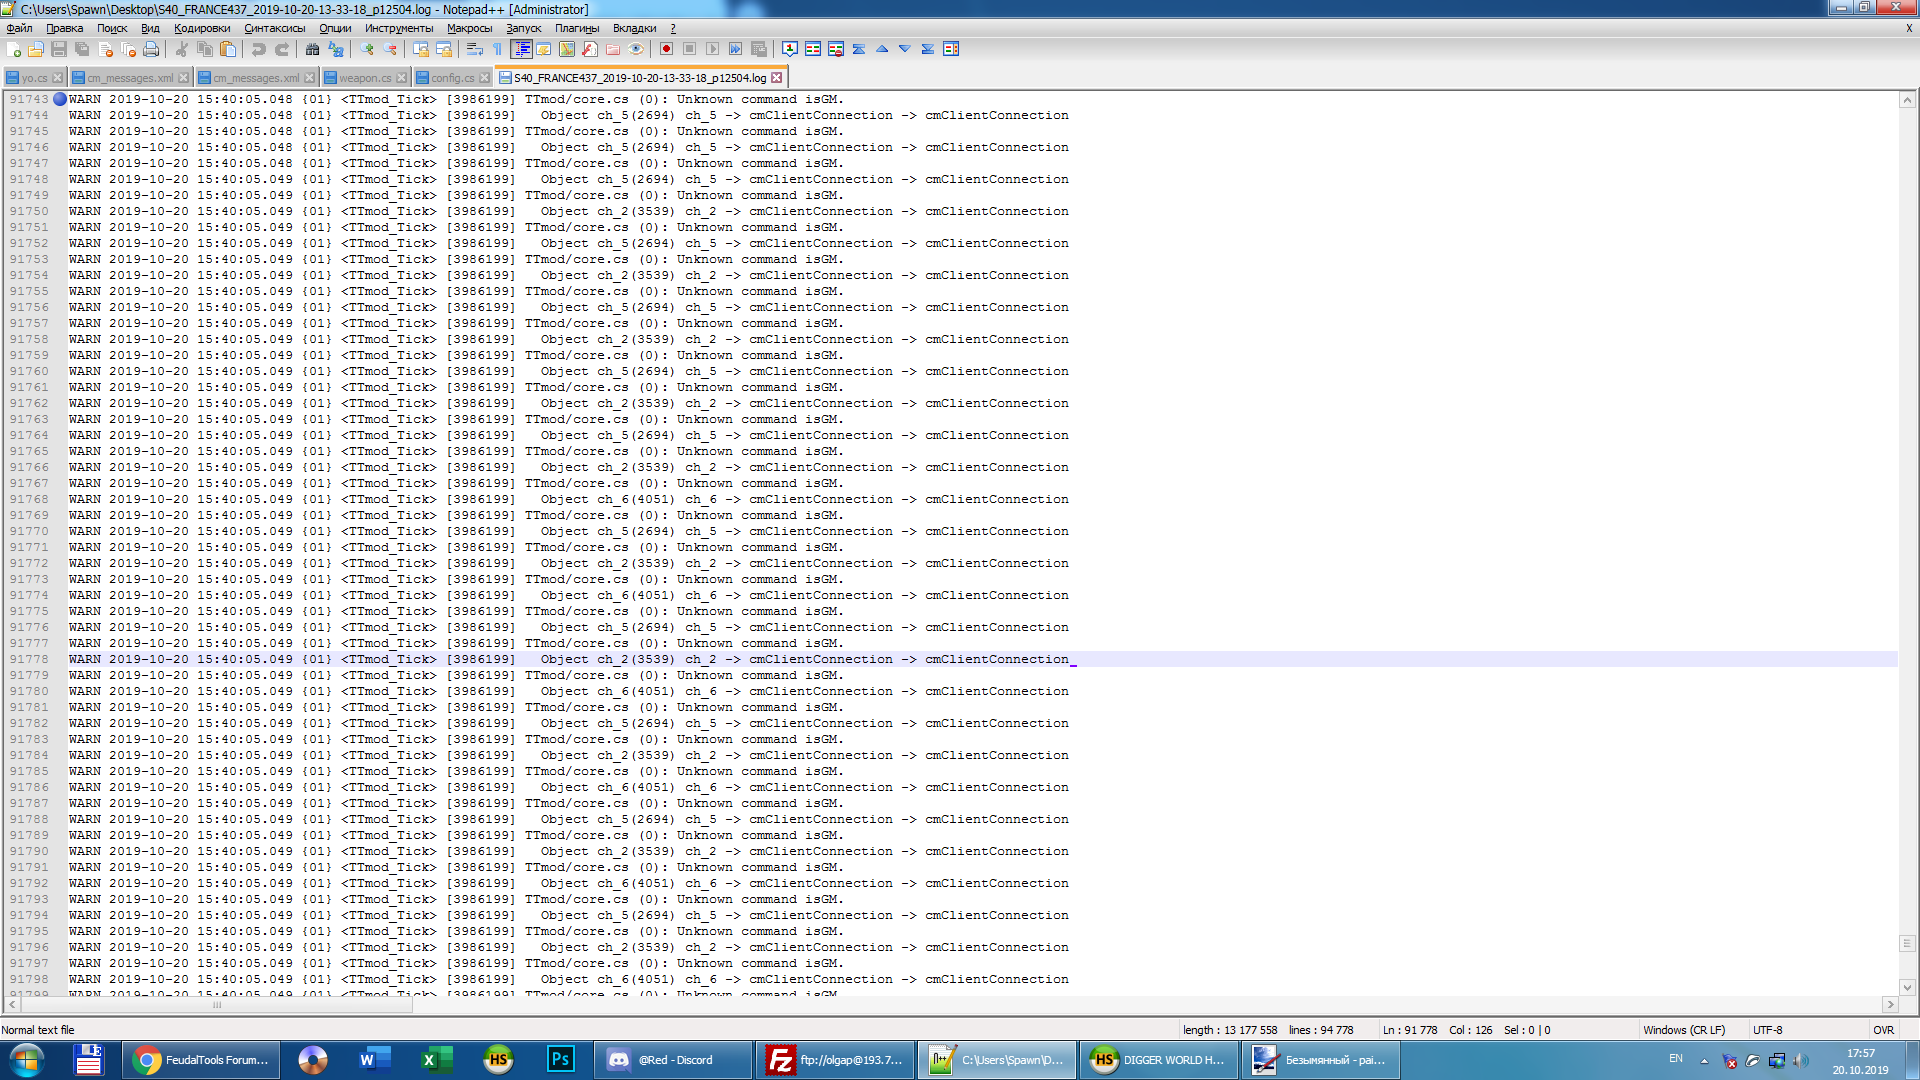Toggle the word wrap toolbar button
The image size is (1920, 1080).
[x=474, y=49]
